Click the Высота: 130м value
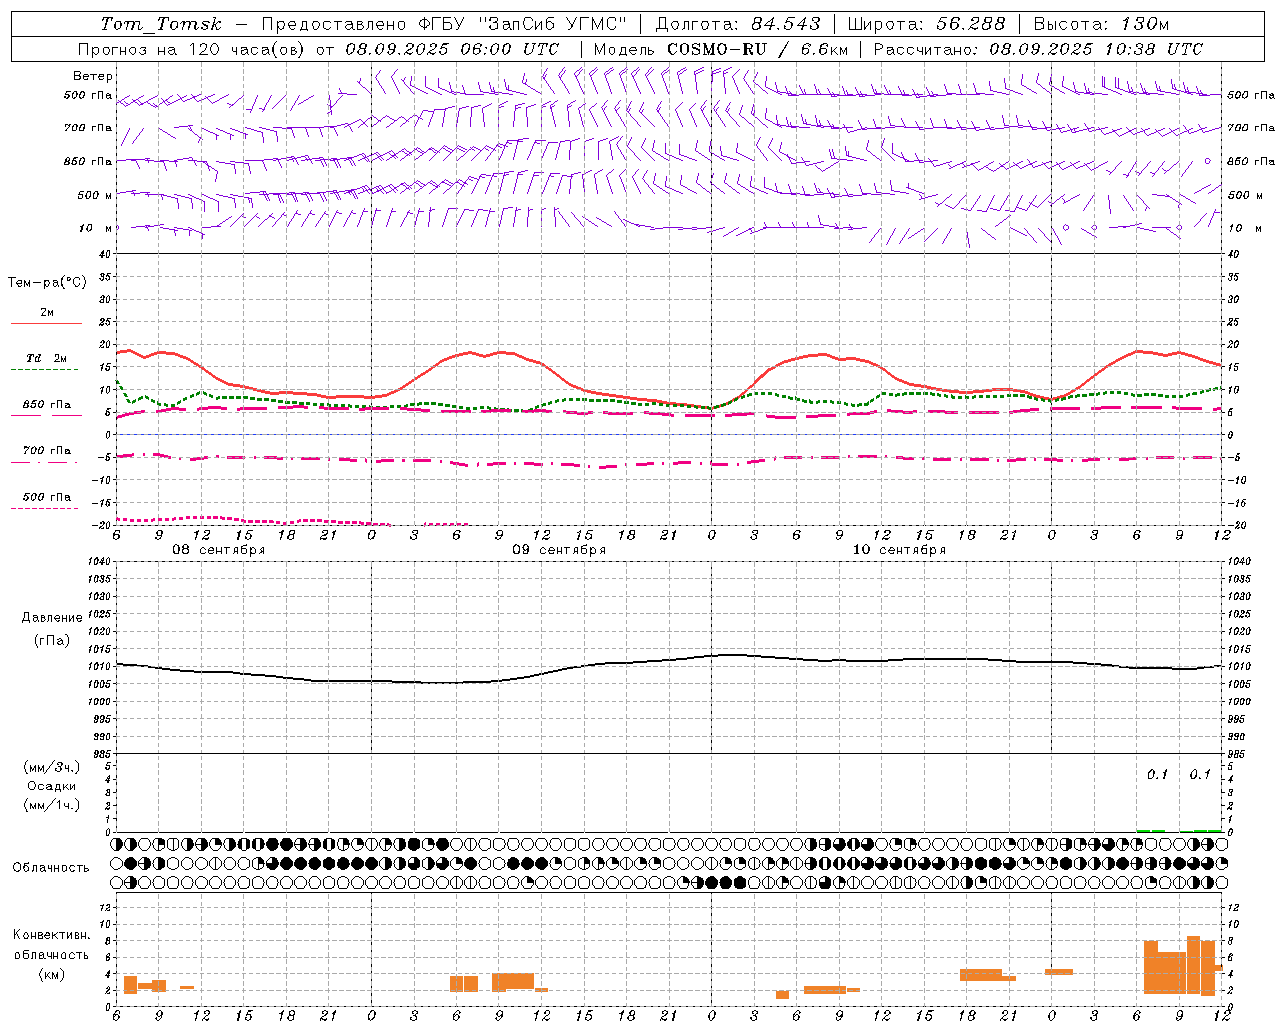This screenshot has width=1280, height=1024. point(1101,24)
